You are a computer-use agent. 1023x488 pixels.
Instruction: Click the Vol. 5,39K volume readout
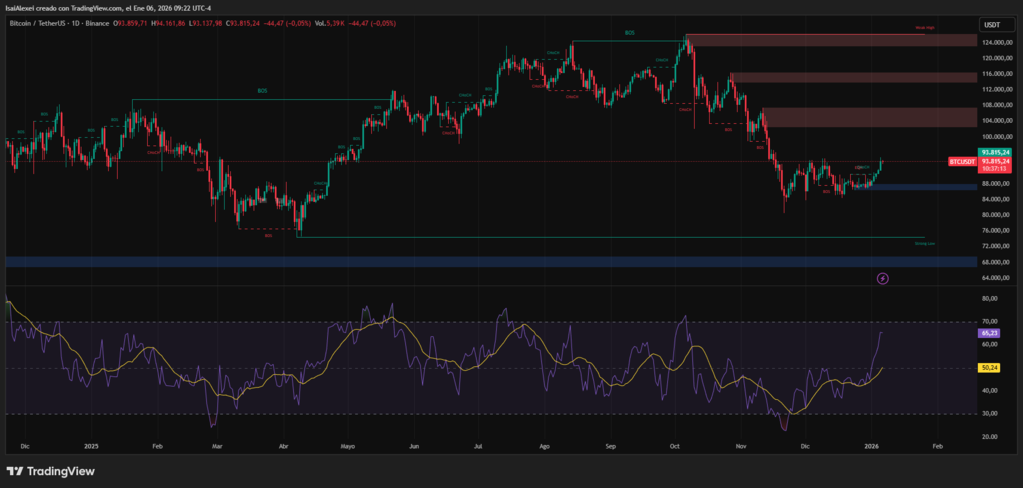(x=336, y=21)
